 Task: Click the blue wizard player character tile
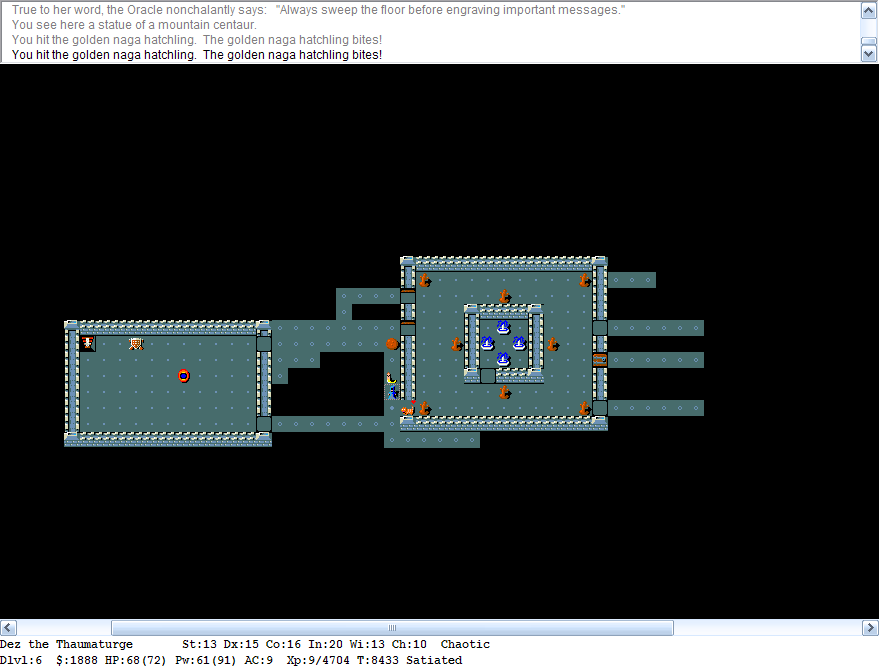point(392,392)
